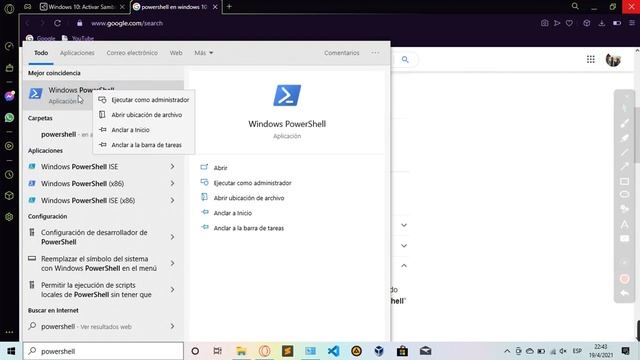Click the 'Comentarios' link in the search panel
The width and height of the screenshot is (640, 360).
click(342, 53)
